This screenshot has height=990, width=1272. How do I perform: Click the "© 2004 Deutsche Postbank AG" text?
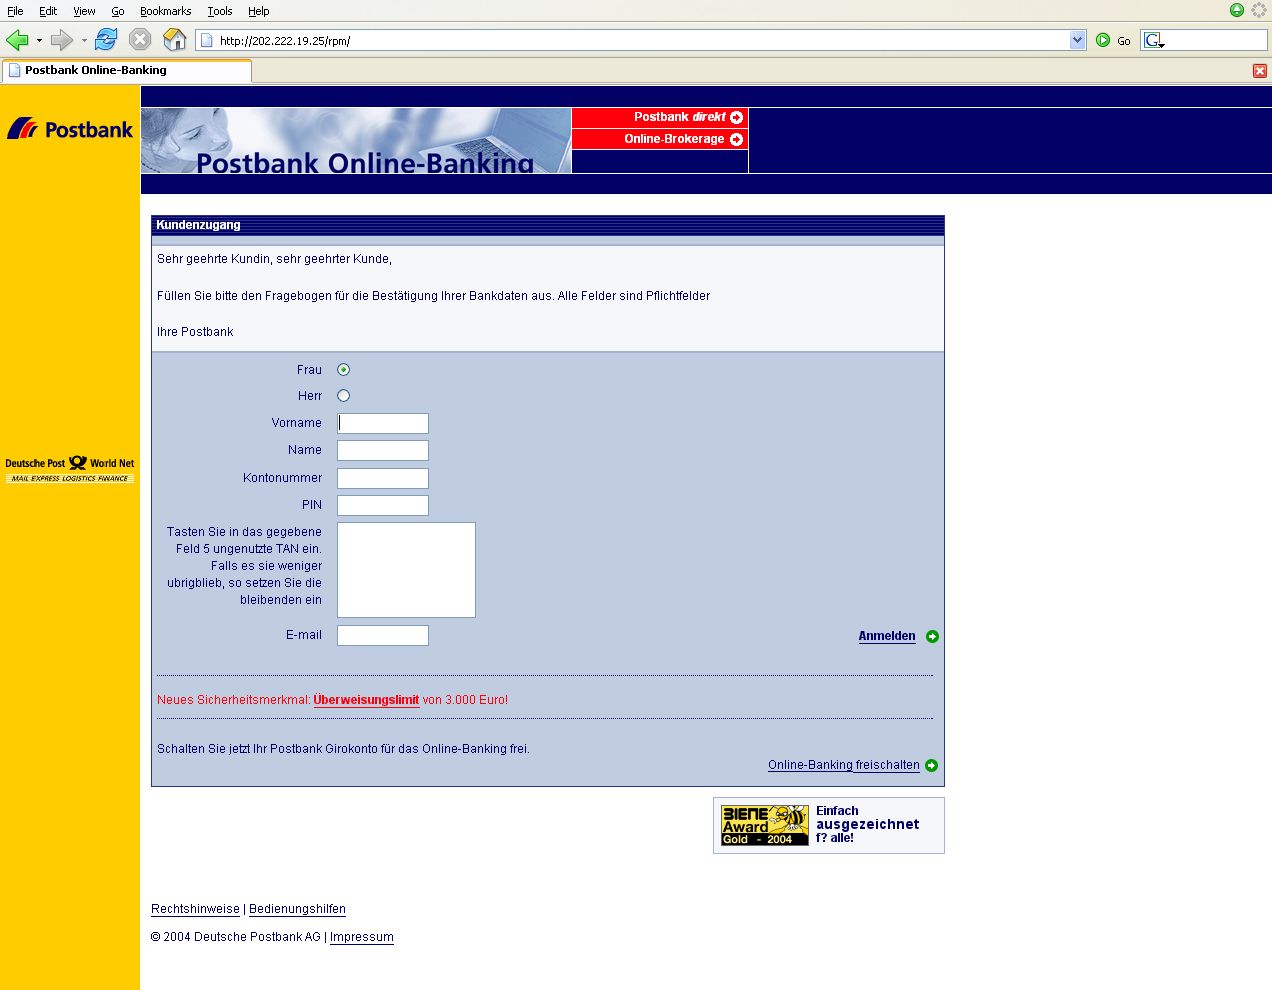[236, 937]
